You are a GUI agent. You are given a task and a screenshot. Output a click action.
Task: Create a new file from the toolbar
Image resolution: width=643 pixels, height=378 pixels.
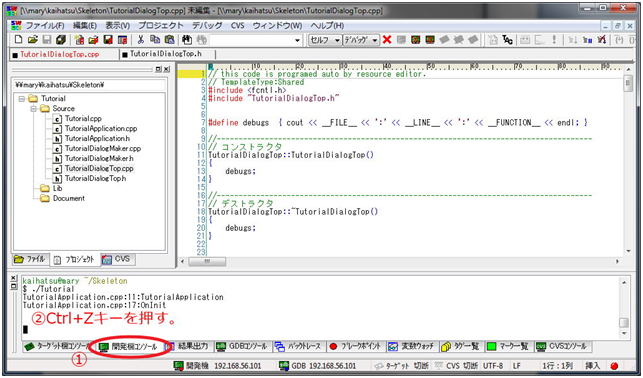click(18, 40)
